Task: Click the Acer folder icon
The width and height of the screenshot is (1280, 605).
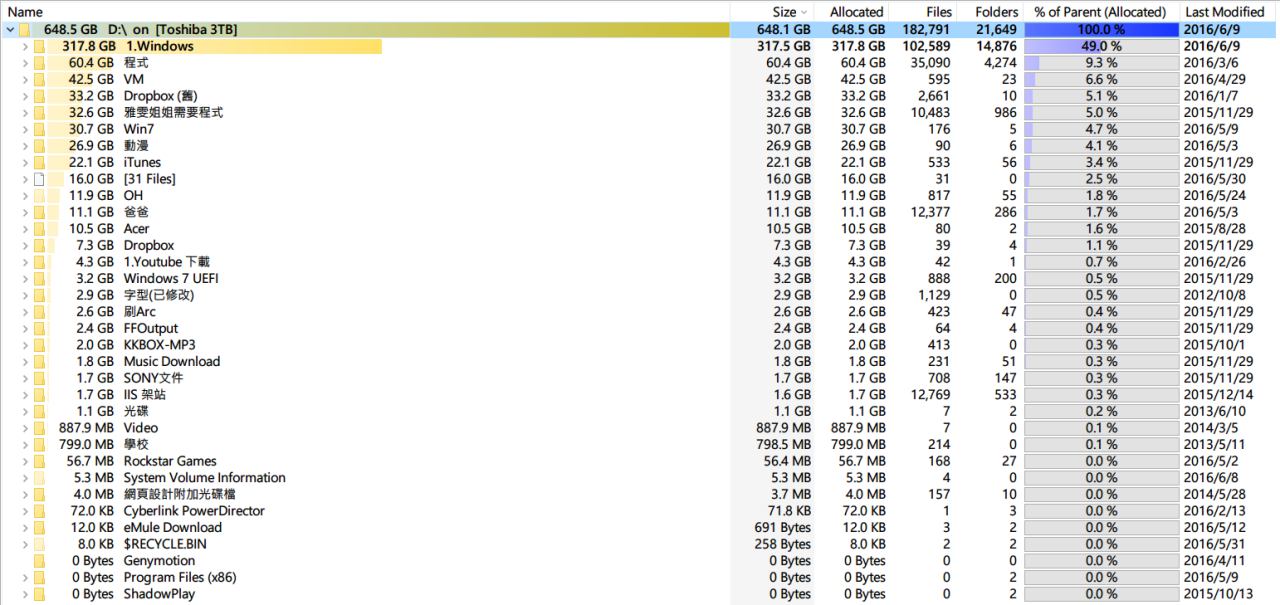Action: 38,228
